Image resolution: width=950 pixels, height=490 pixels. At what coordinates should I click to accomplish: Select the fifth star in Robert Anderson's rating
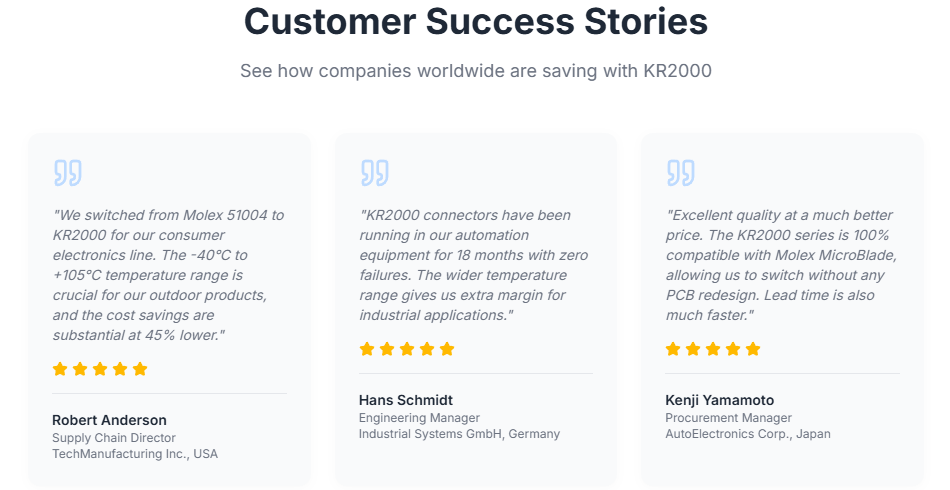140,369
